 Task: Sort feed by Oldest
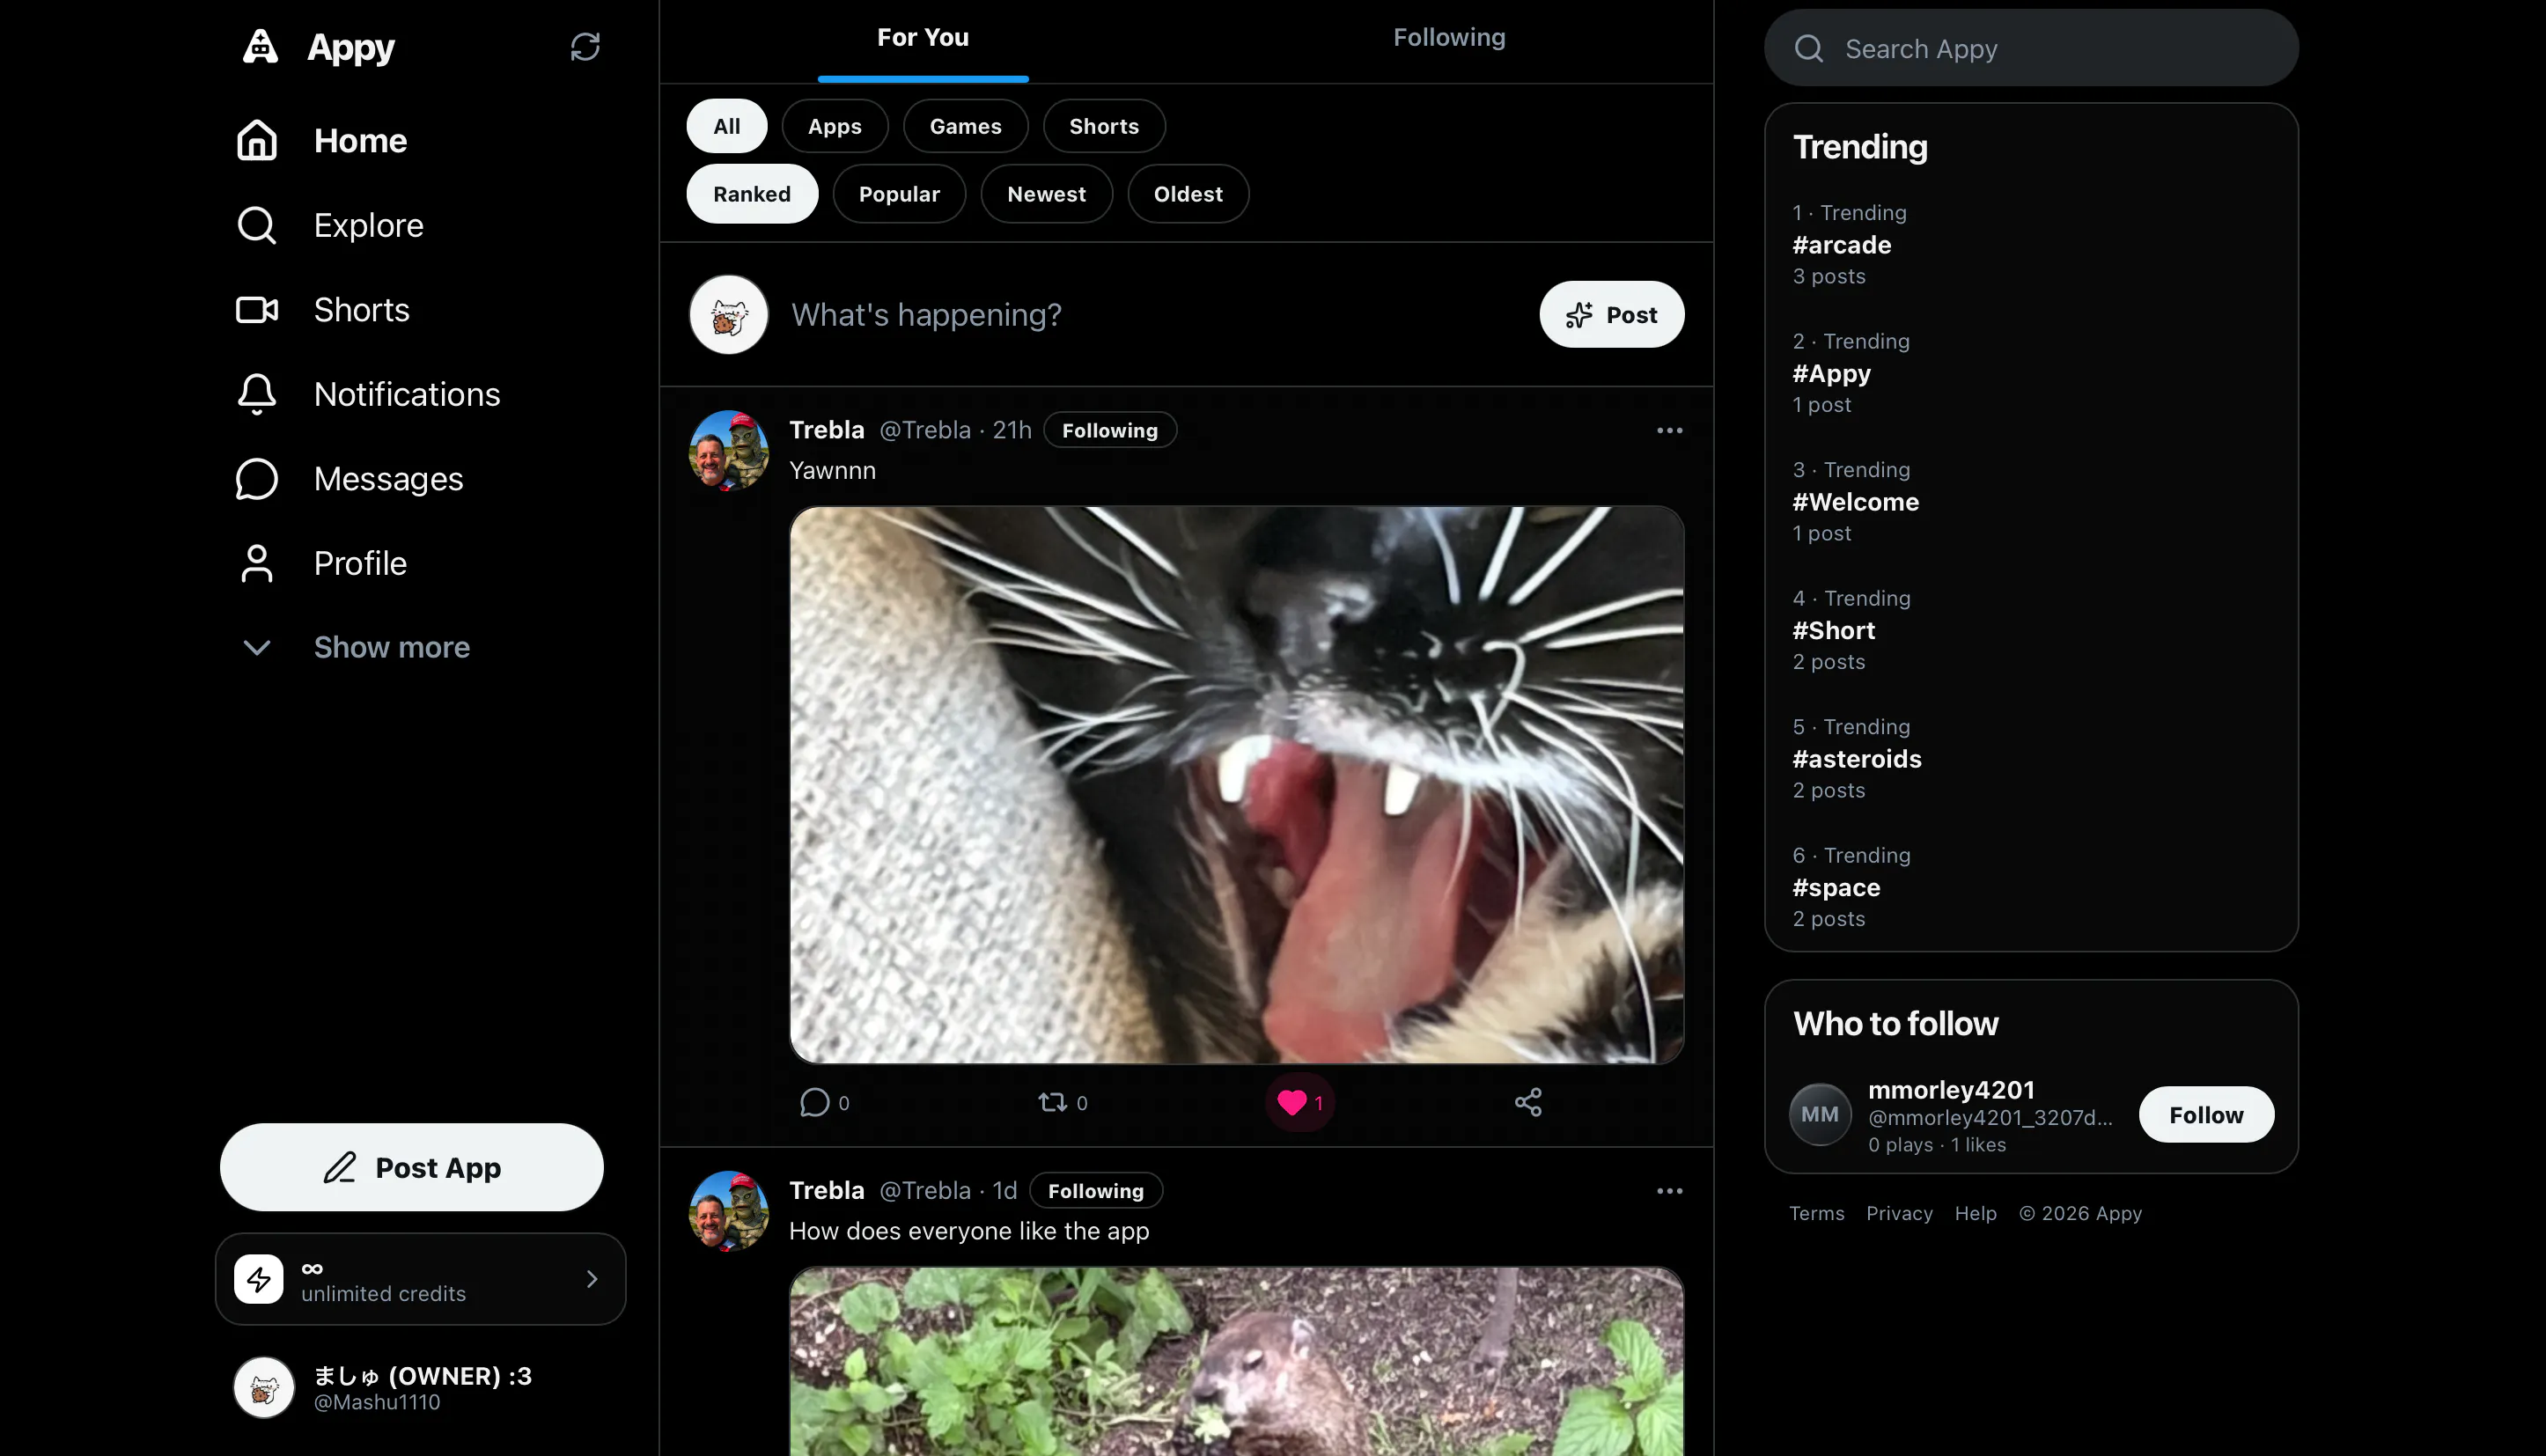coord(1188,194)
